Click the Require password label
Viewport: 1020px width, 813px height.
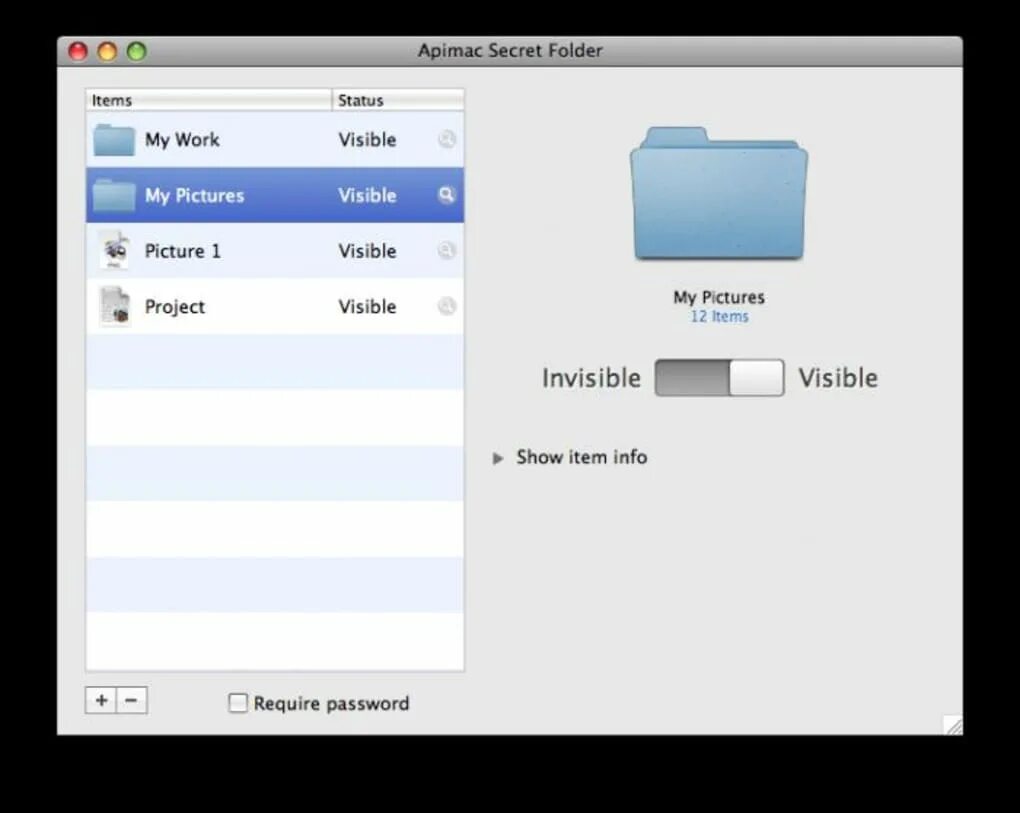click(332, 704)
